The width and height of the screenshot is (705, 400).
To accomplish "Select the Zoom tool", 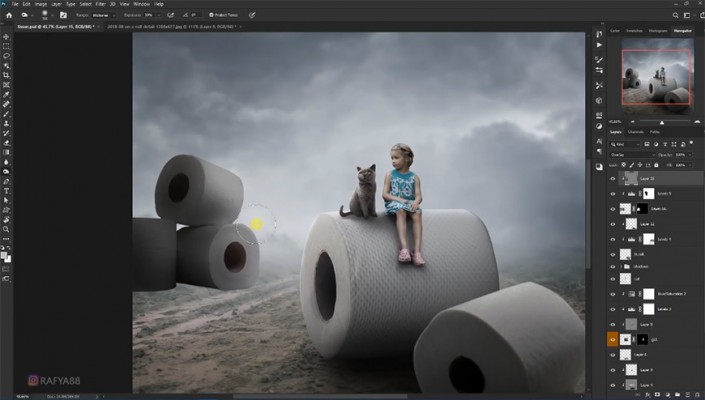I will pyautogui.click(x=6, y=230).
